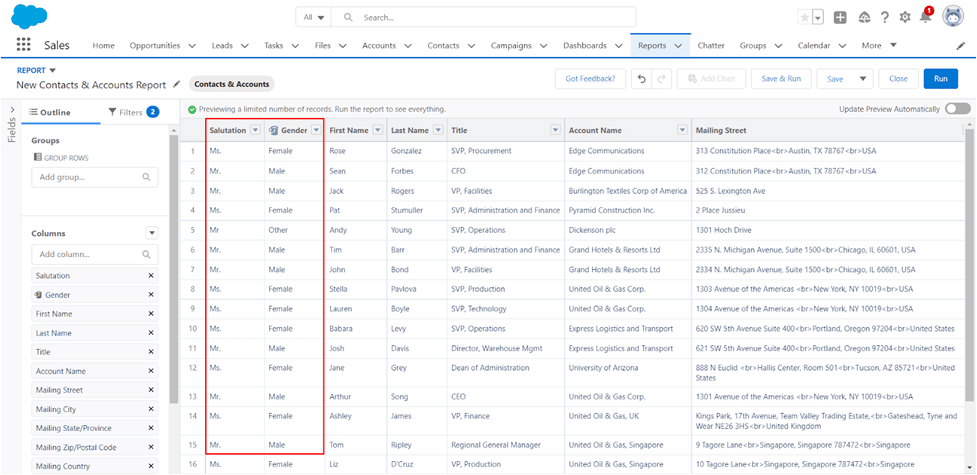Open Title column header menu
The height and width of the screenshot is (475, 977).
click(x=555, y=130)
